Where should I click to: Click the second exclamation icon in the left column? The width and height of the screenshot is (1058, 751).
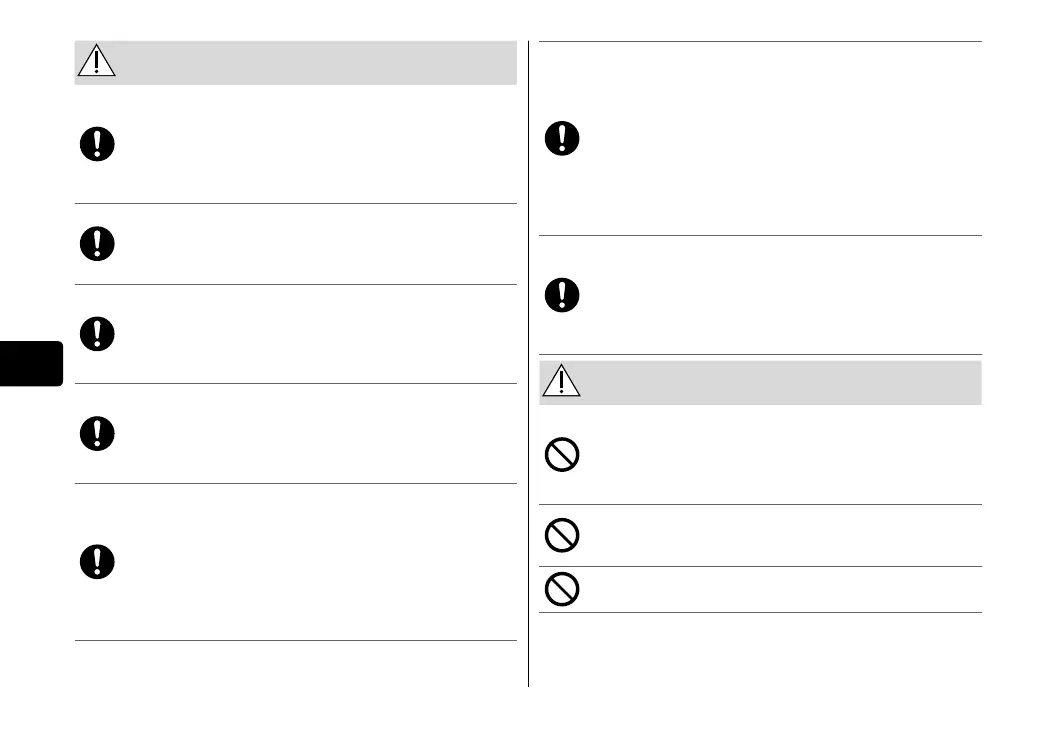coord(97,244)
